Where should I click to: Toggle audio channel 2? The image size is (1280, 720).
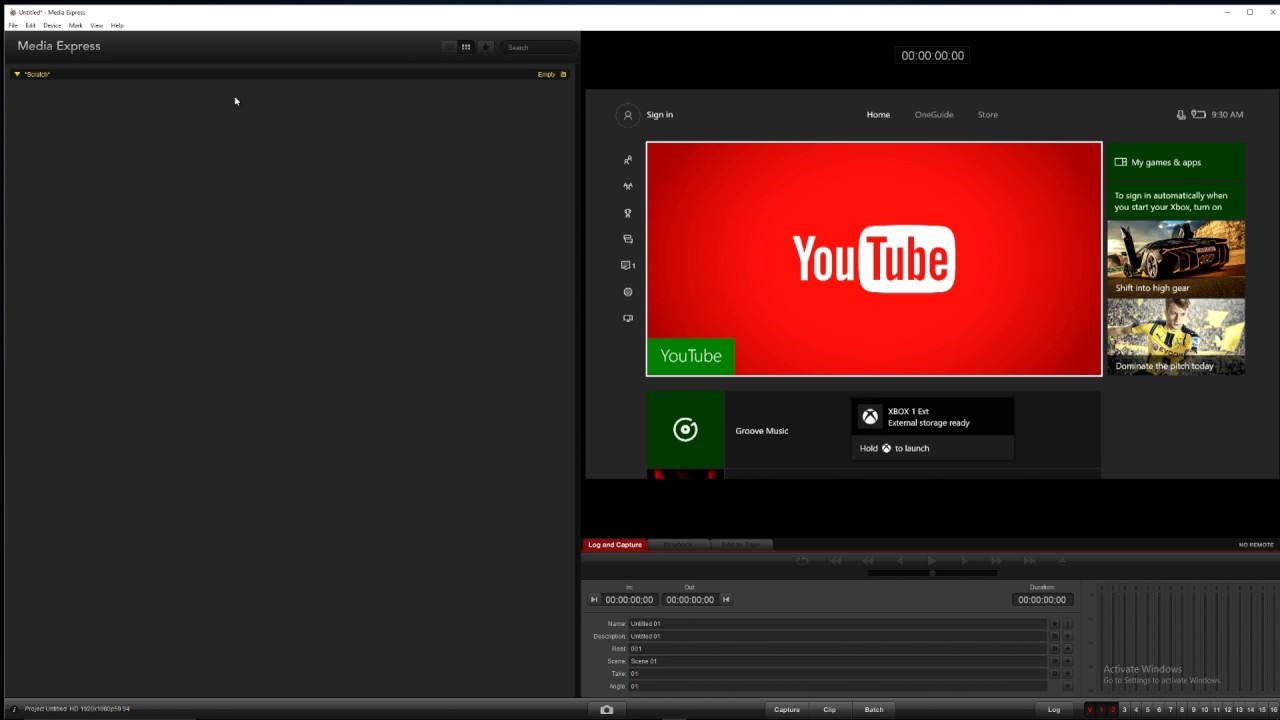coord(1113,710)
